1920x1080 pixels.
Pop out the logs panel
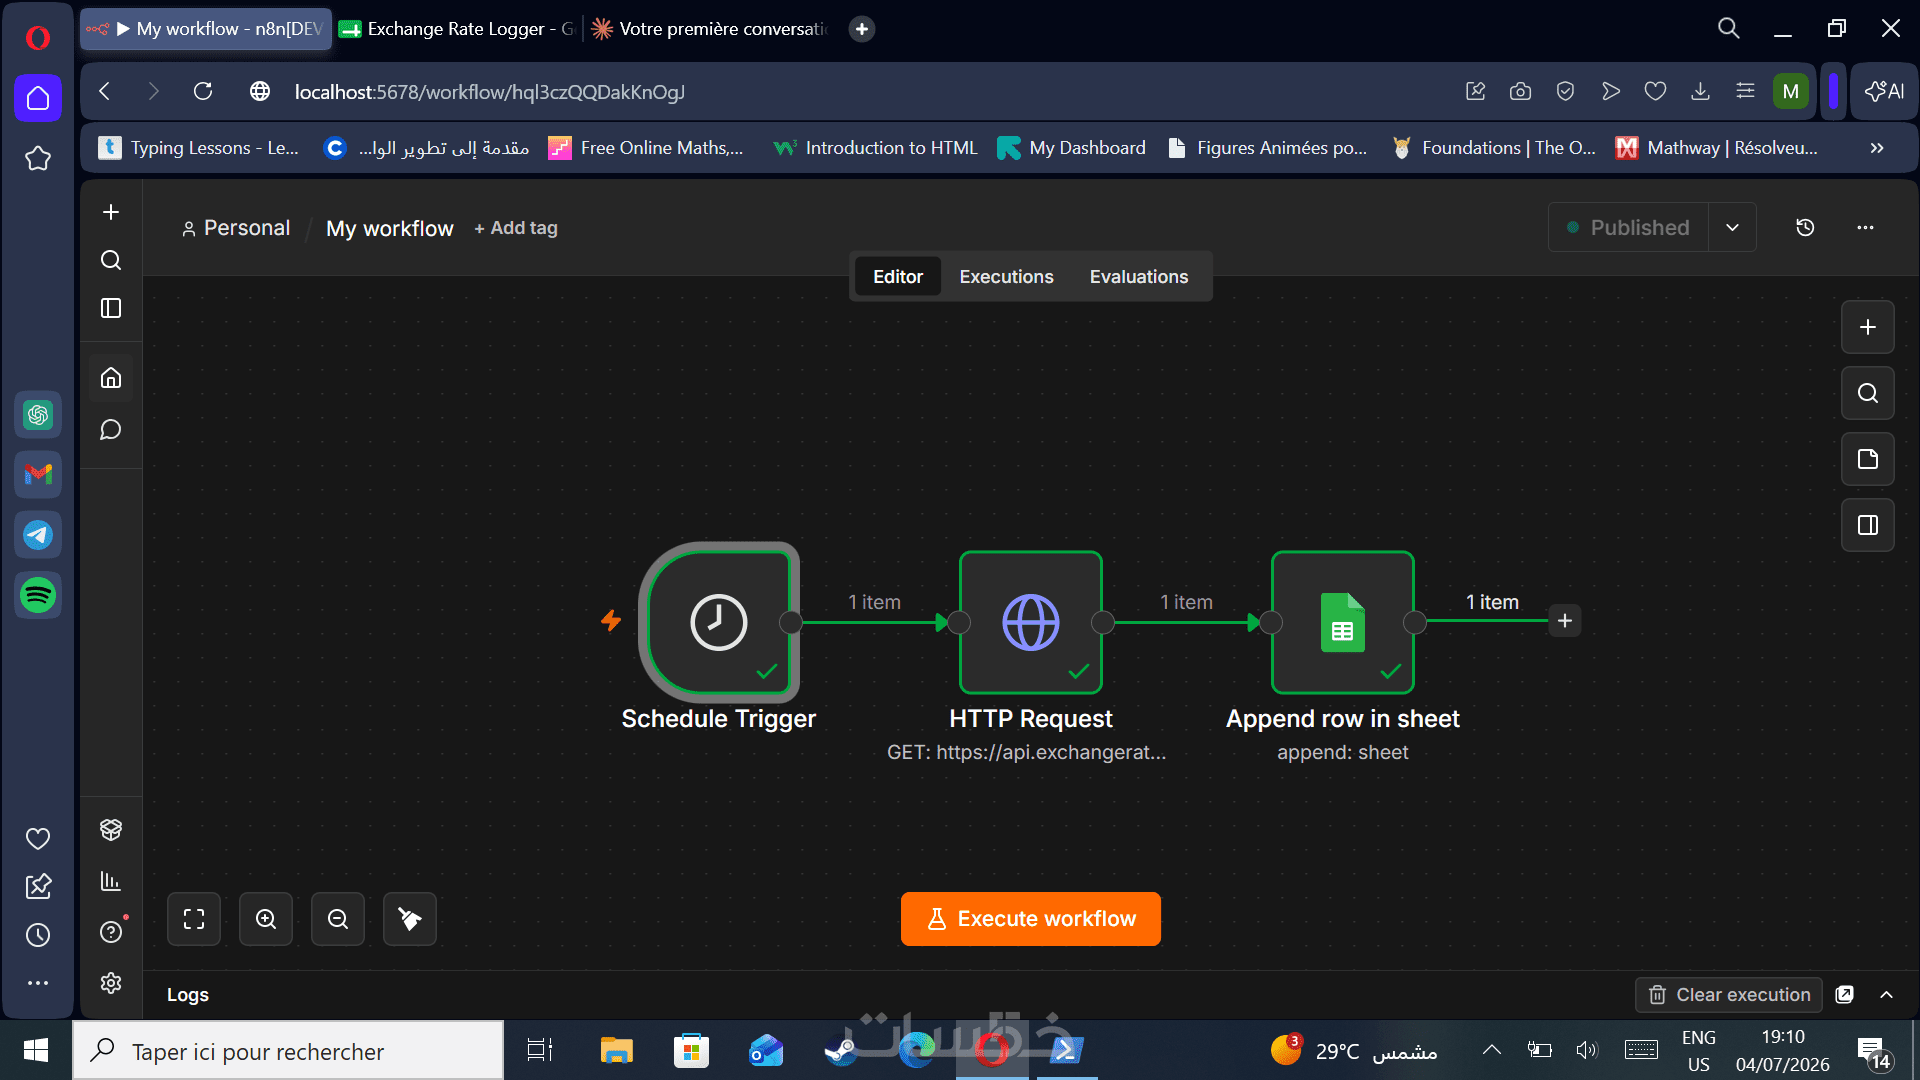coord(1845,994)
